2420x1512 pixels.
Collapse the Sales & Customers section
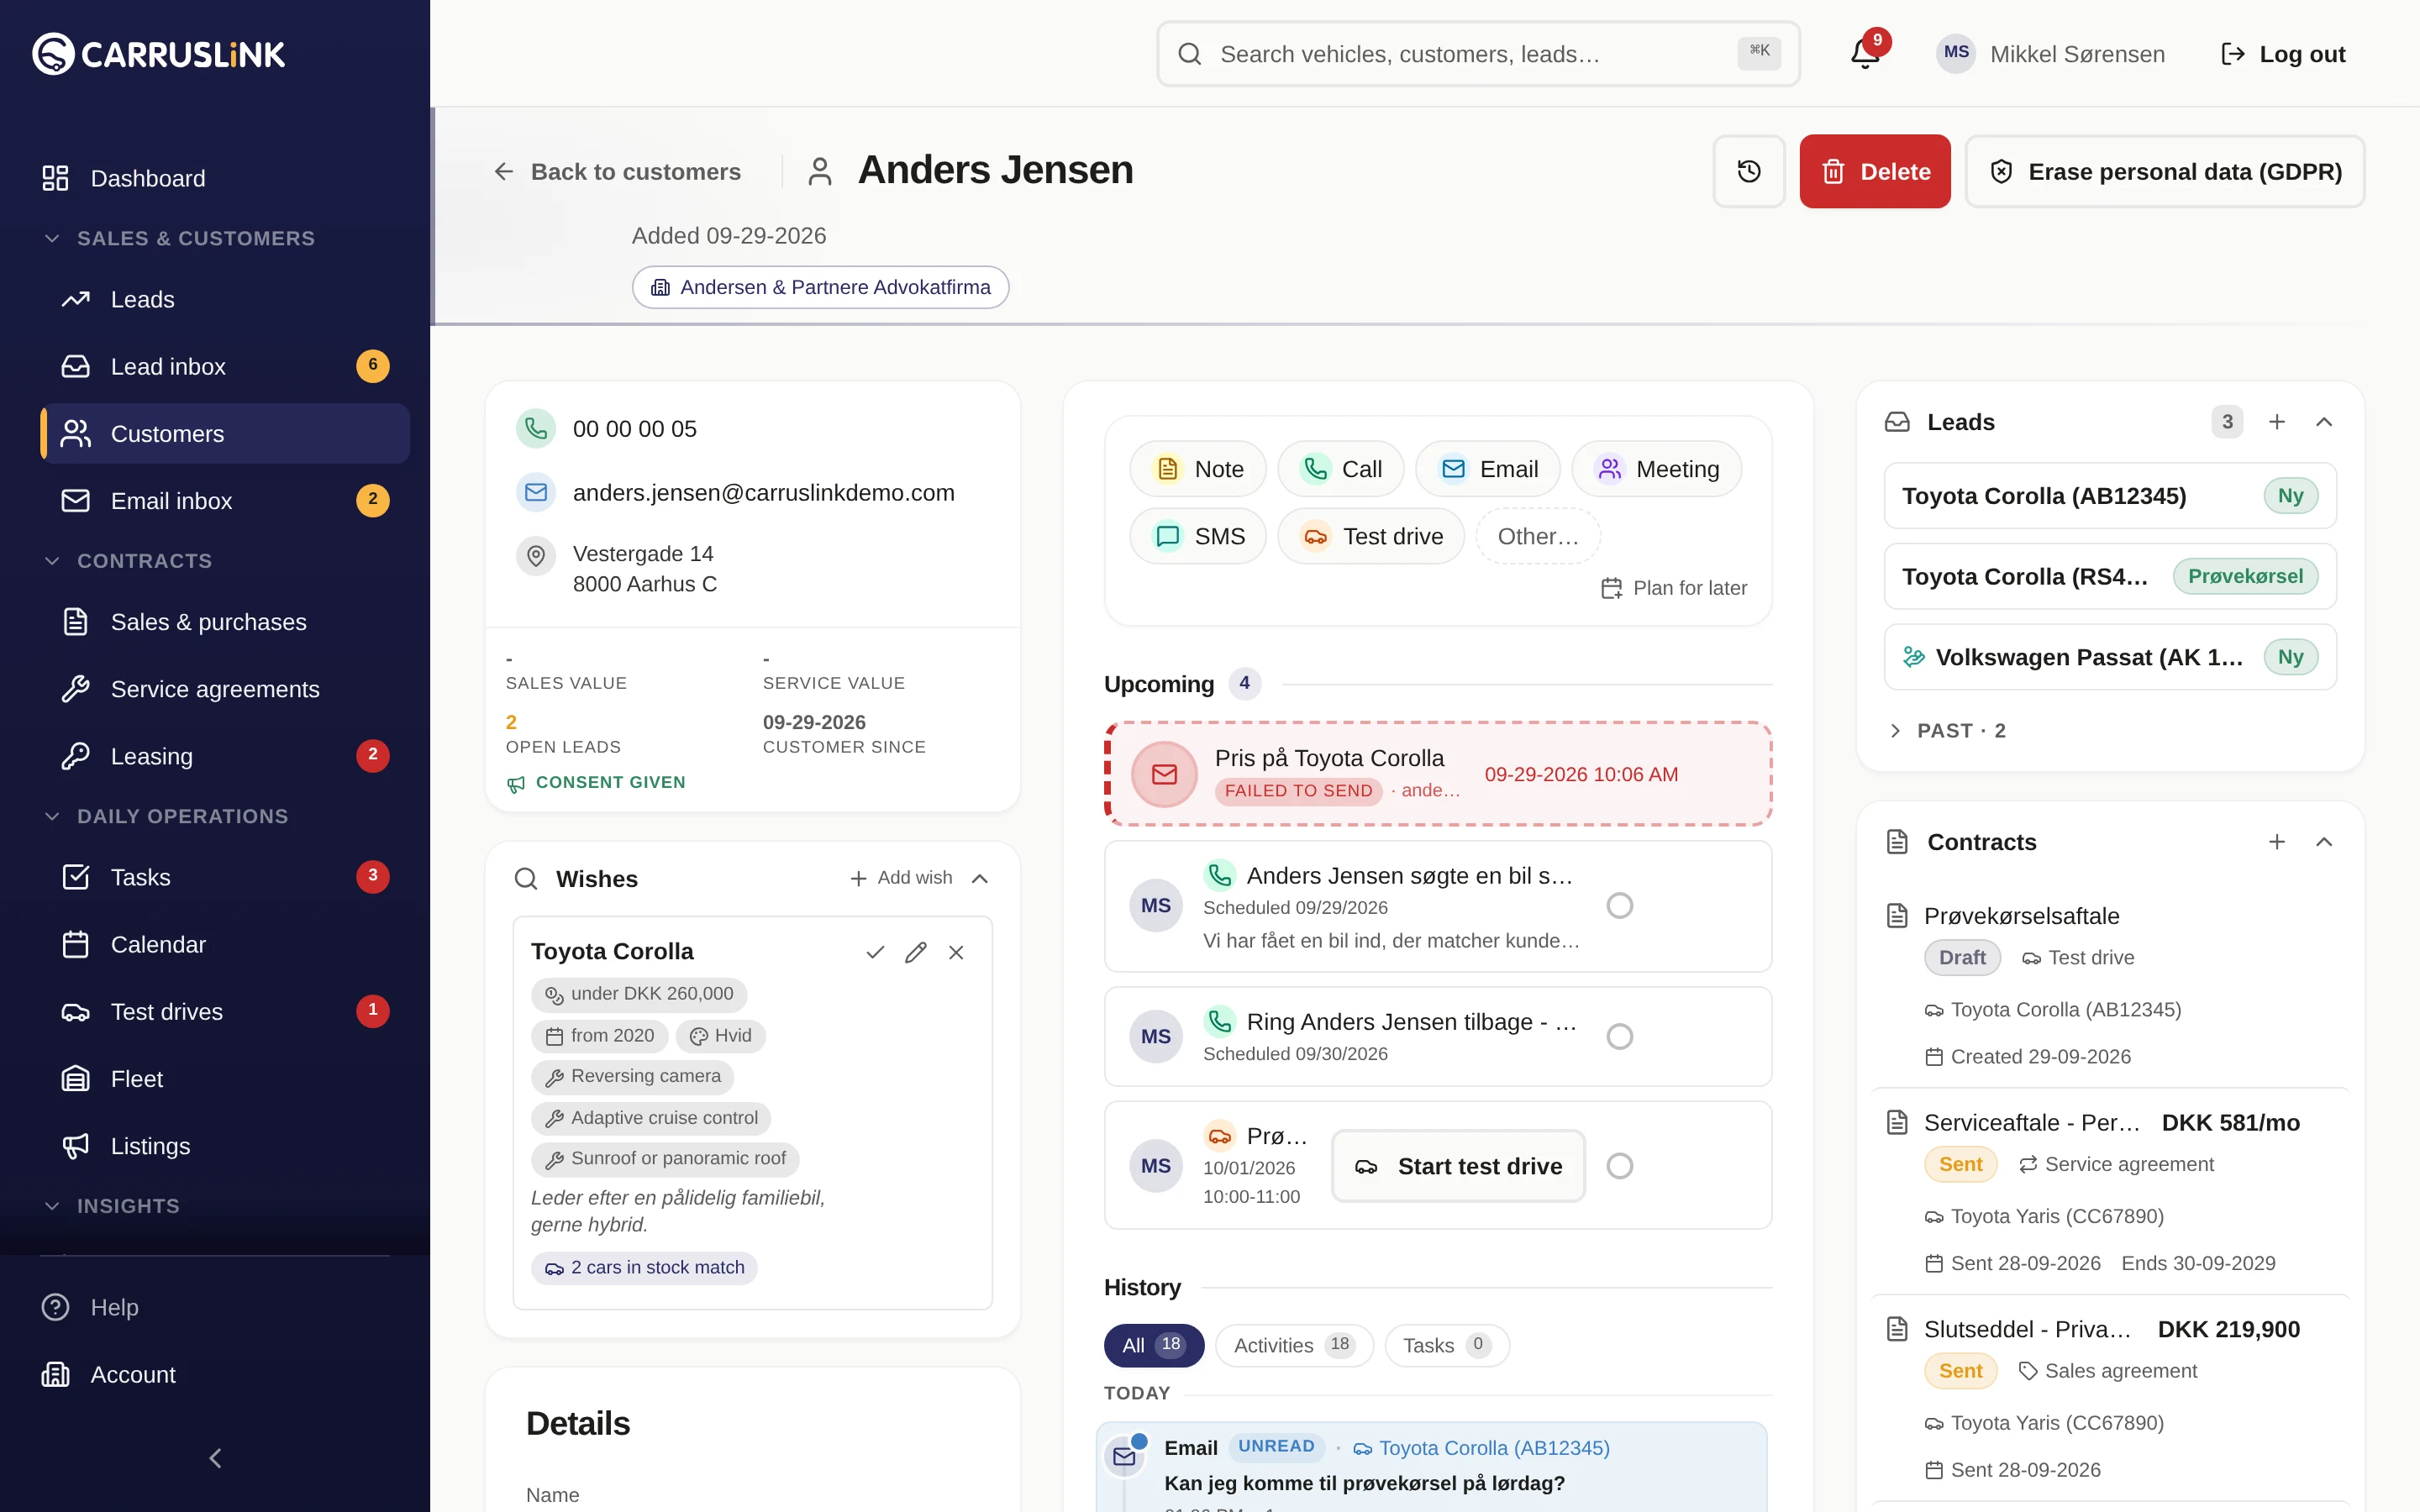[x=180, y=238]
